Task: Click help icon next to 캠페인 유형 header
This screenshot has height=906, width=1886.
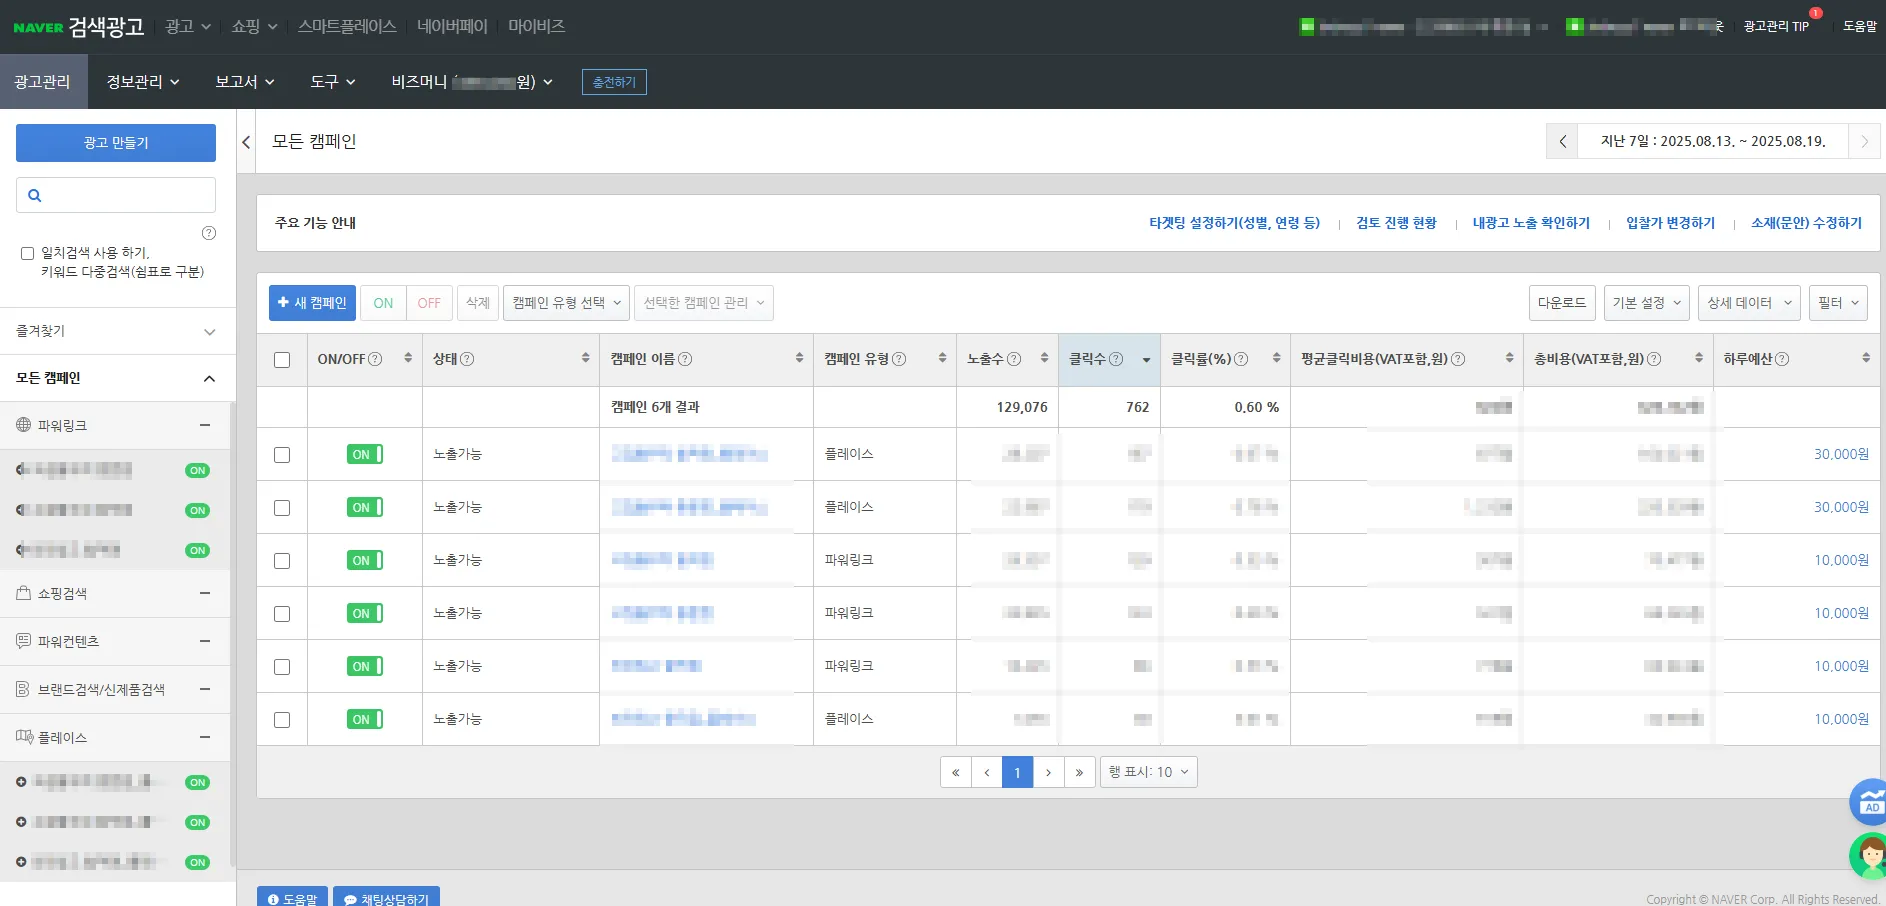Action: 899,359
